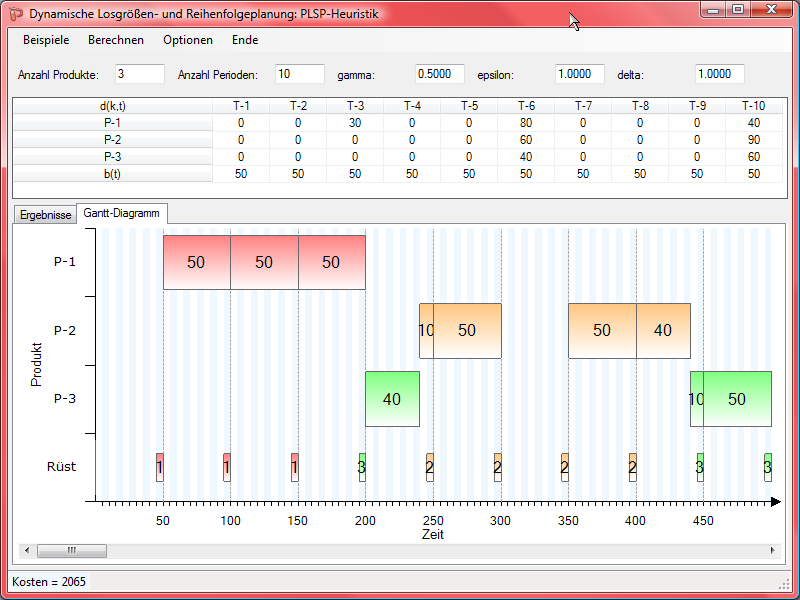800x600 pixels.
Task: Click the resize grip in status bar corner
Action: click(783, 583)
